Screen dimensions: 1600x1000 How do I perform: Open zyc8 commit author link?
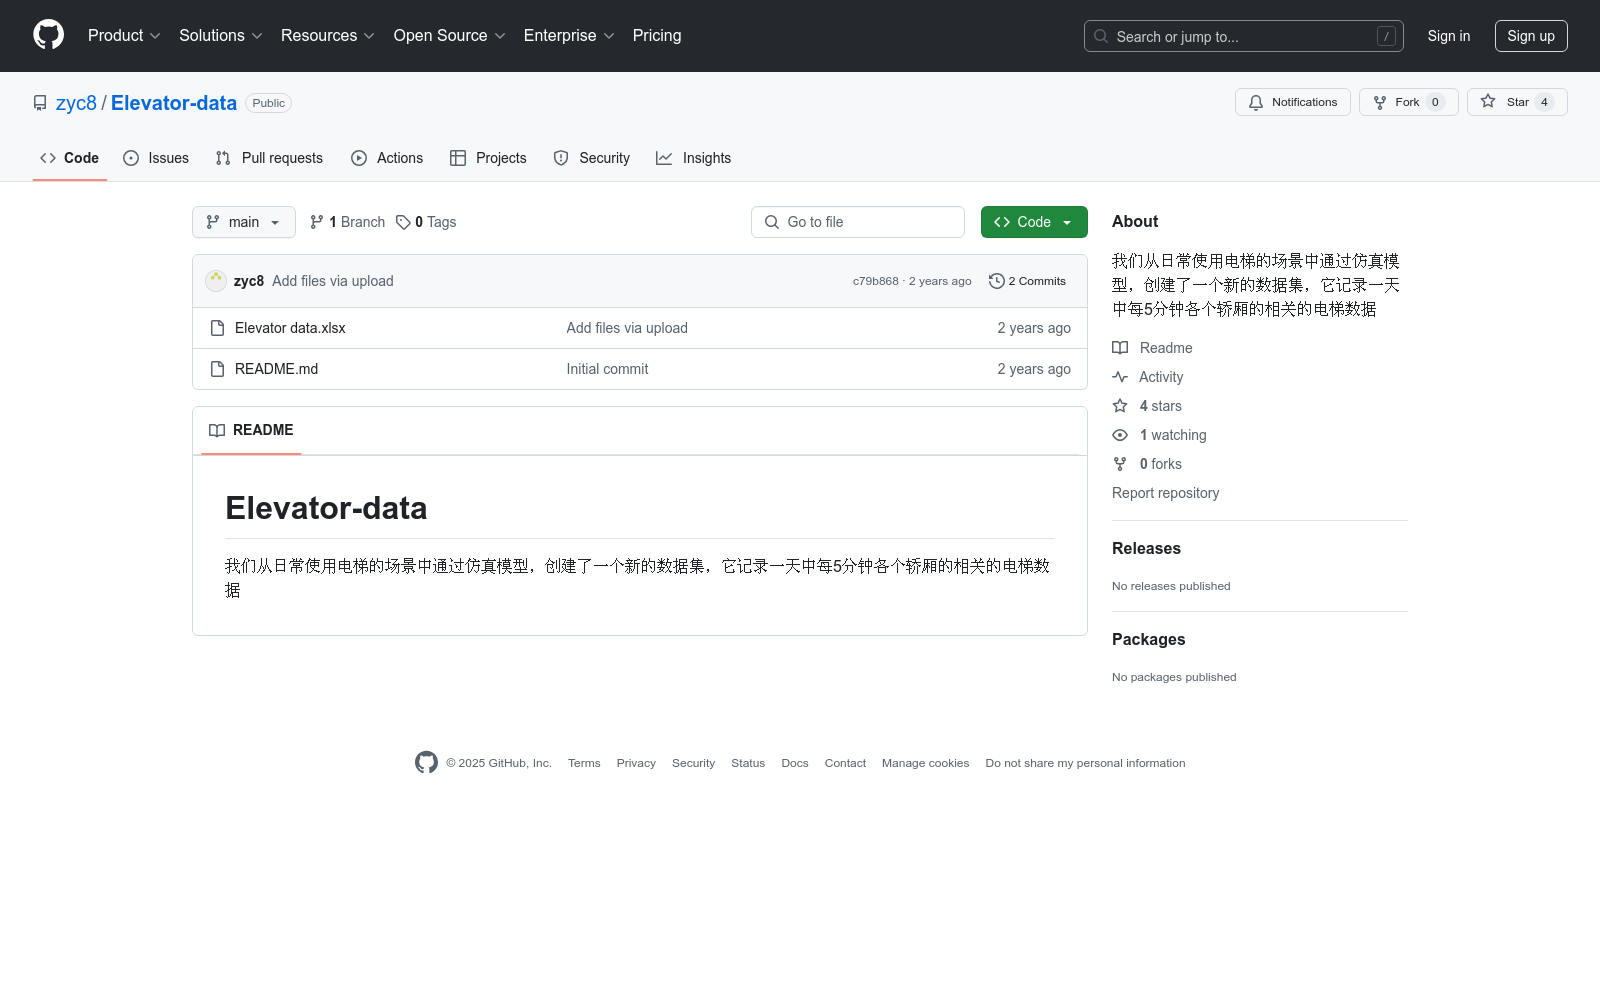click(x=249, y=281)
